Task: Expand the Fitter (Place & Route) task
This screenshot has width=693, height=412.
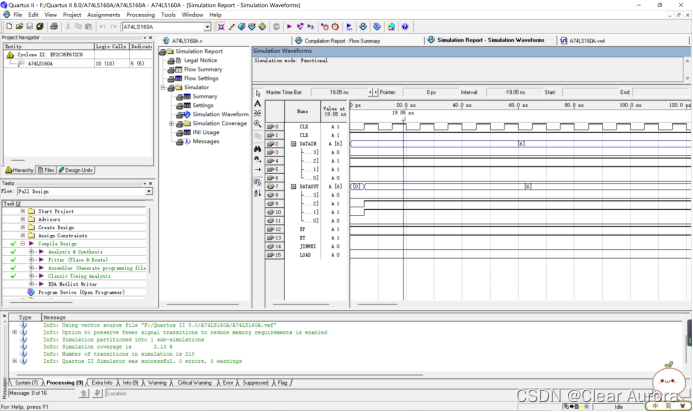Action: tap(31, 260)
